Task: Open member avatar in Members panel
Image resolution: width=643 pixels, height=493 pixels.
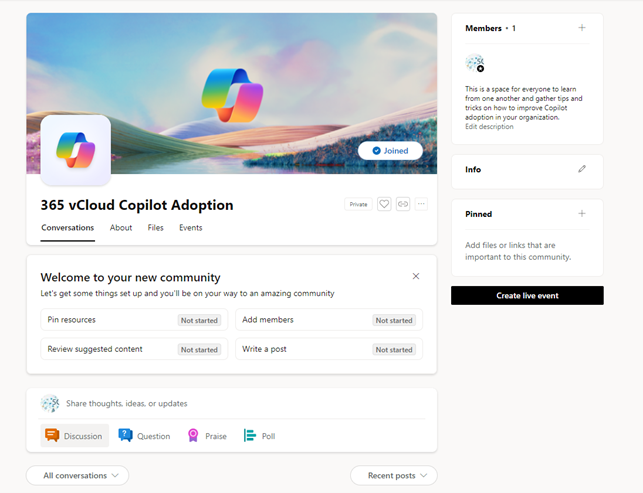Action: (474, 63)
